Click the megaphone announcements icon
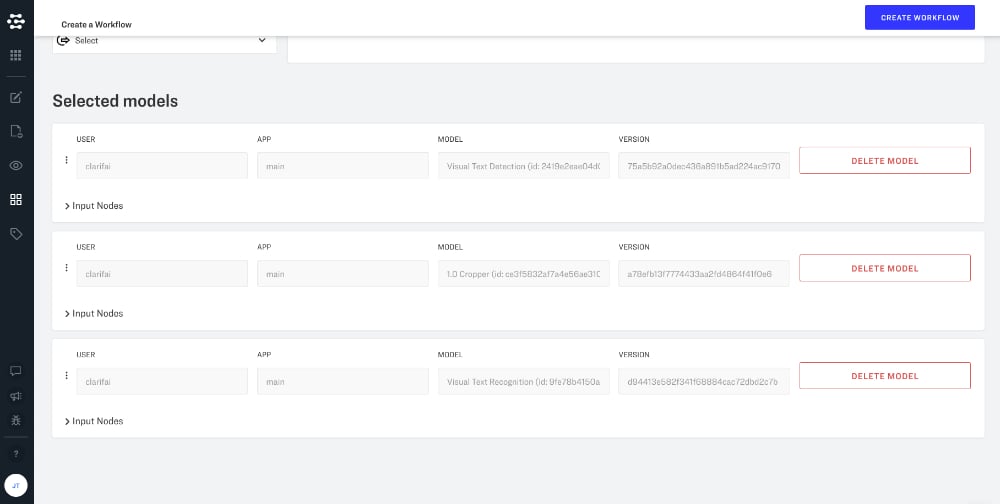Viewport: 1000px width, 504px height. (16, 396)
